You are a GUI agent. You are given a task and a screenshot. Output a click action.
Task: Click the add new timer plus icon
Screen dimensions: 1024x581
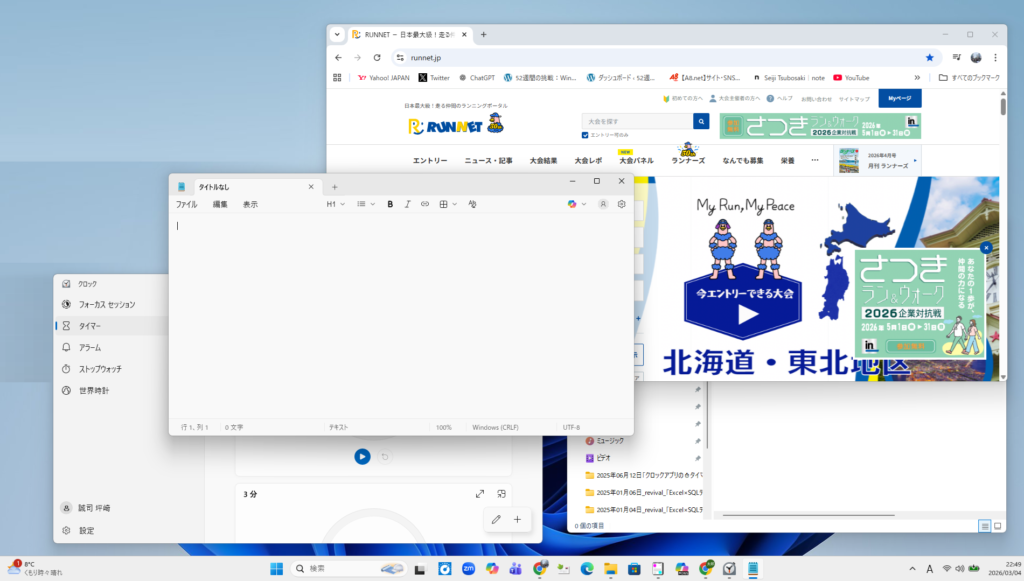pos(517,519)
